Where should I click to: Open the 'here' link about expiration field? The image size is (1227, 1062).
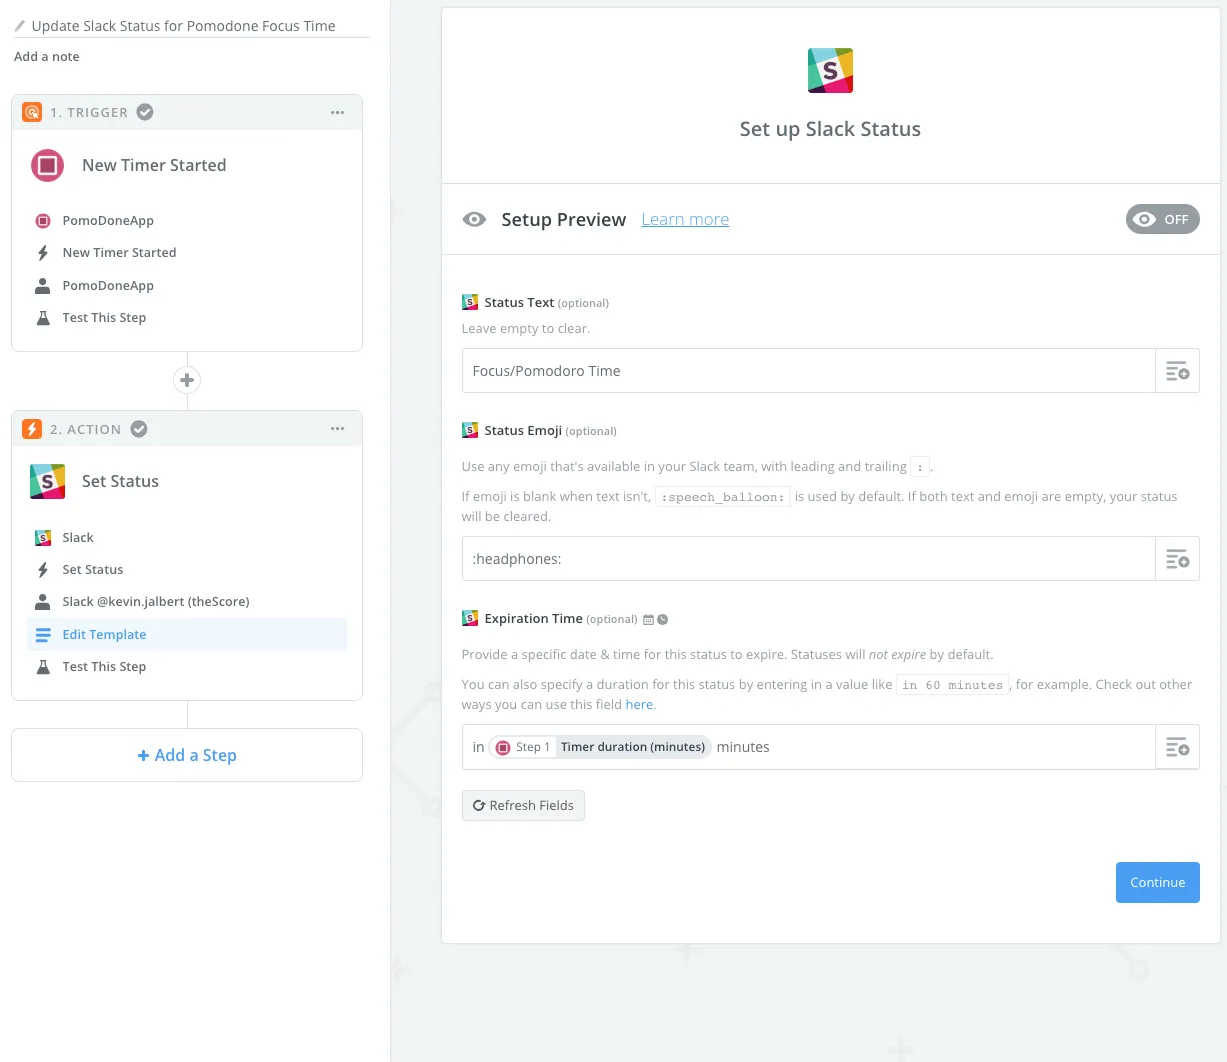pyautogui.click(x=639, y=705)
